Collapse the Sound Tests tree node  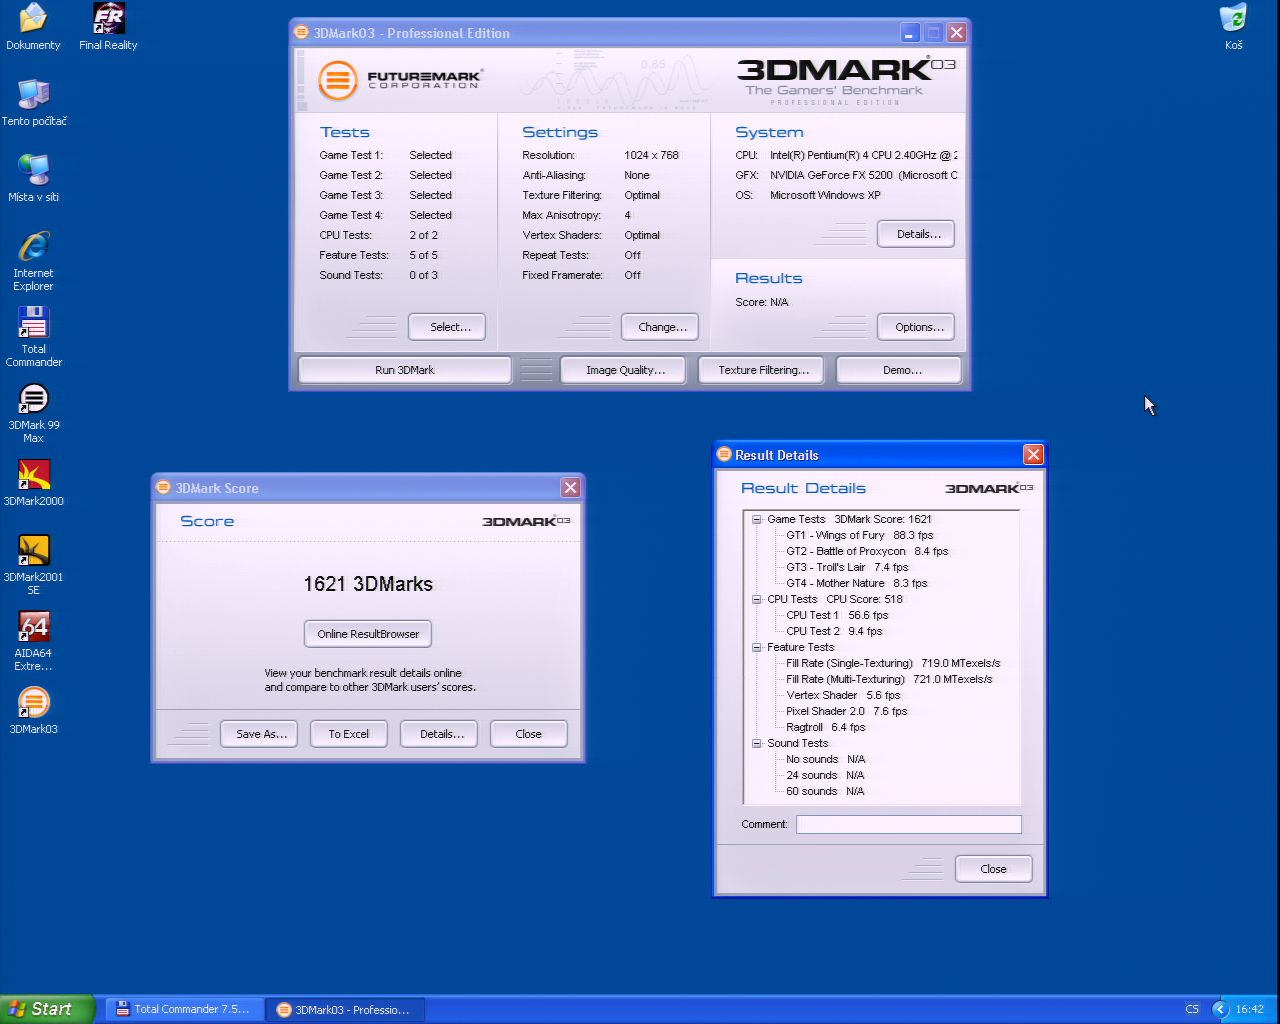757,743
